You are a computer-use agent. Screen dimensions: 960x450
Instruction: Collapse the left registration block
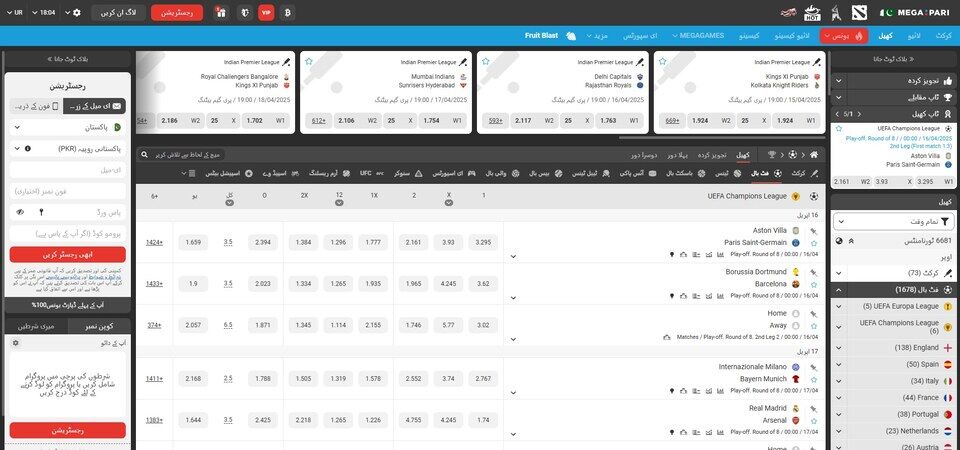[x=67, y=59]
